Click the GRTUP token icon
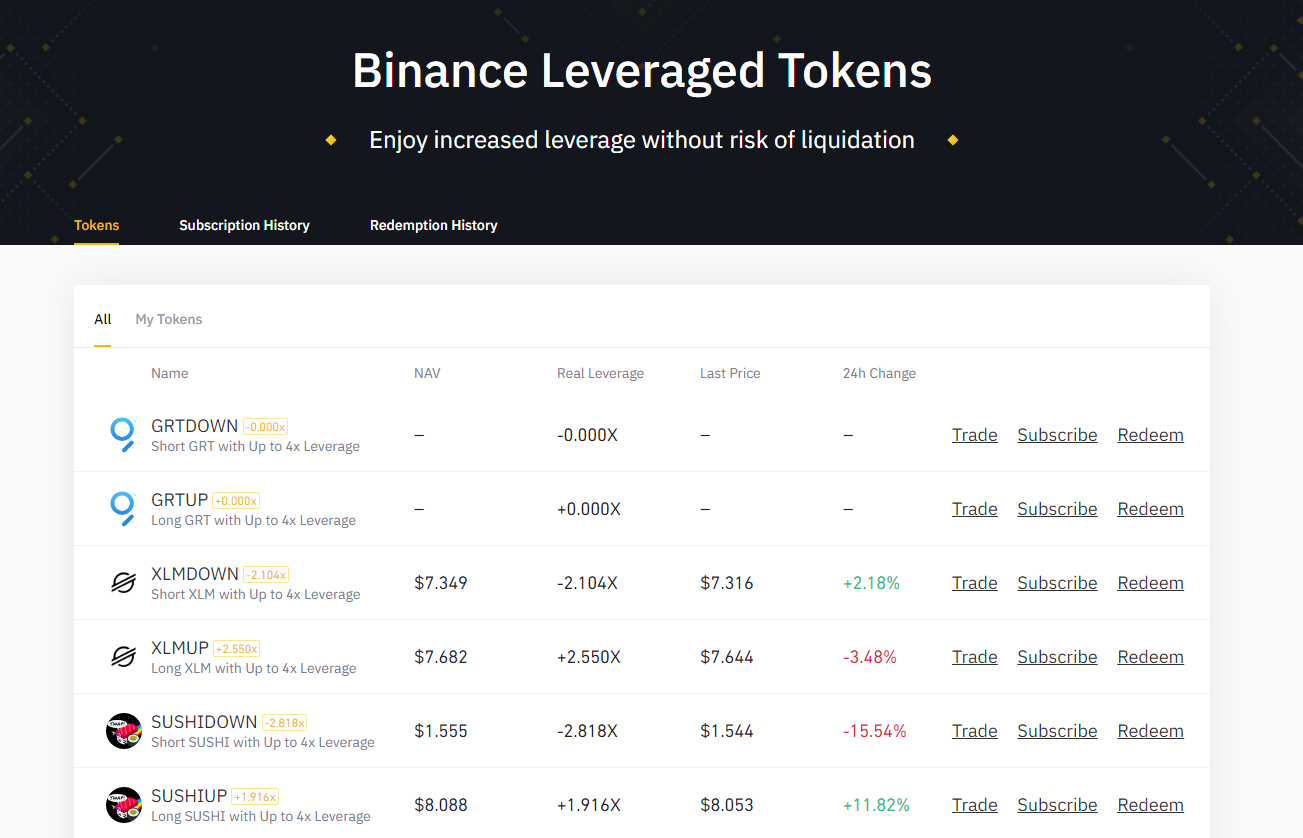 pos(122,509)
